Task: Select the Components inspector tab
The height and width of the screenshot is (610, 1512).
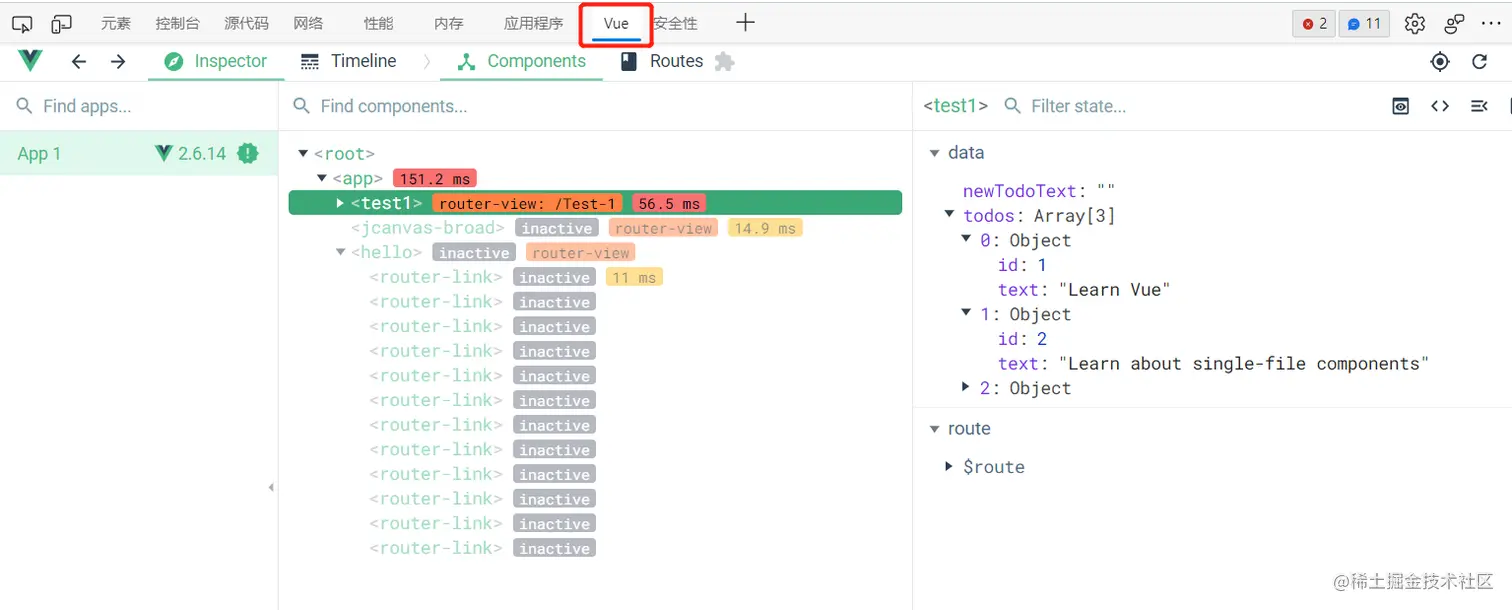Action: pos(521,62)
